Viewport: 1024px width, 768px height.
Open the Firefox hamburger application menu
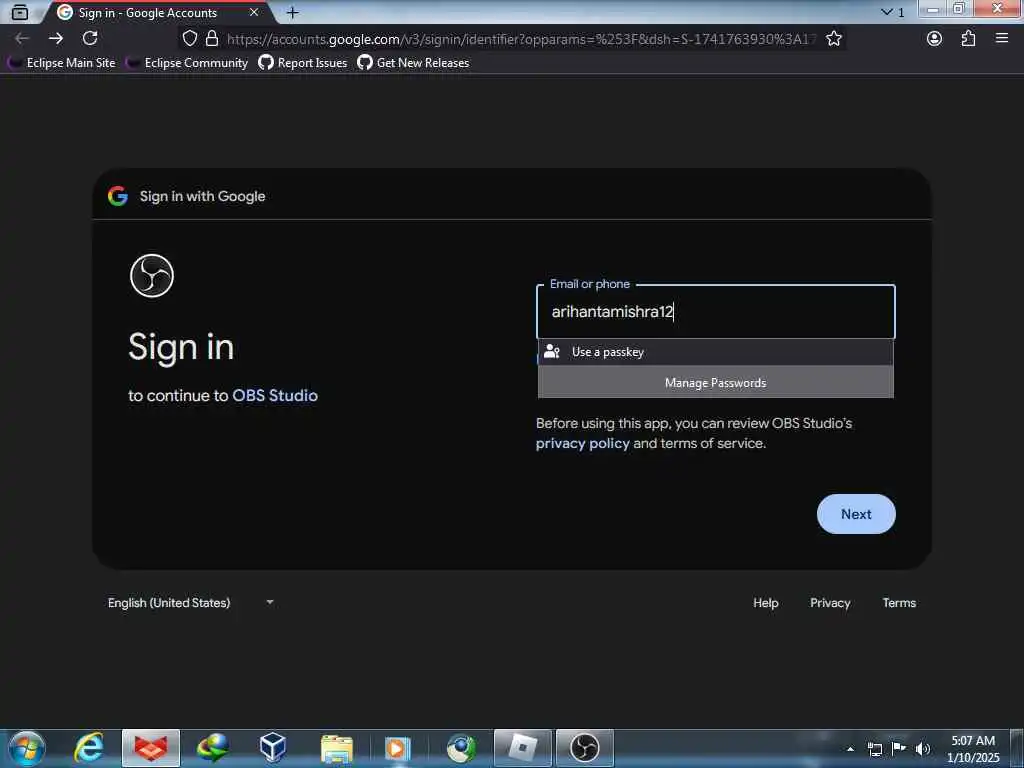tap(1002, 39)
